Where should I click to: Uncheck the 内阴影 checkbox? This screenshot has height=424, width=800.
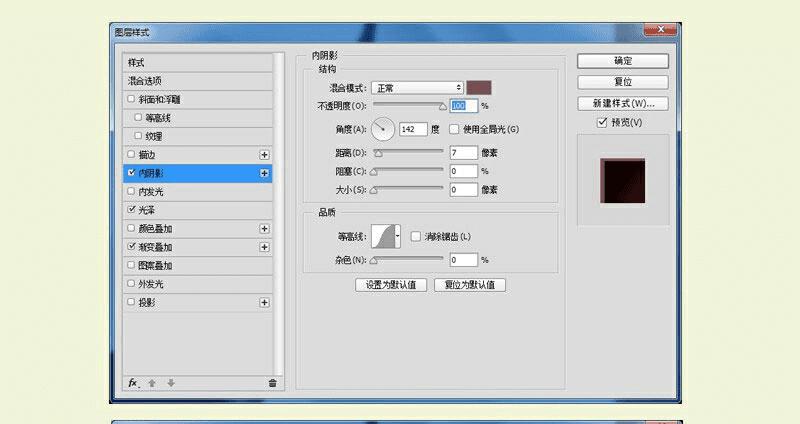click(132, 173)
